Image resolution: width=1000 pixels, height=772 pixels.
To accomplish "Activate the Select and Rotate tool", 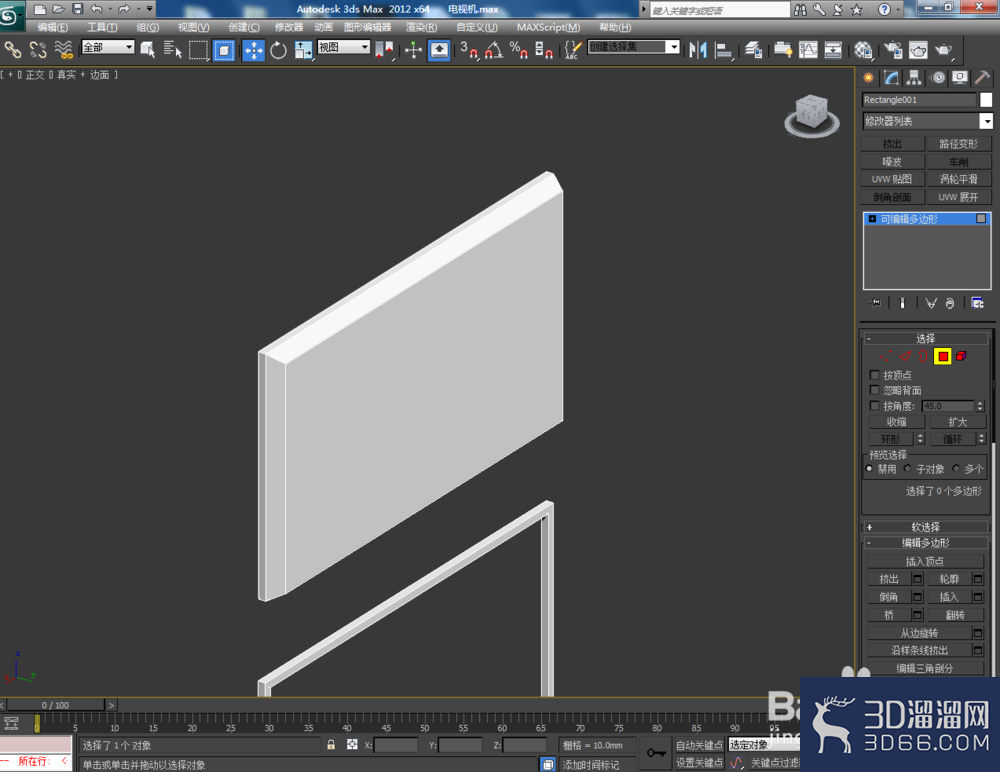I will click(x=278, y=50).
